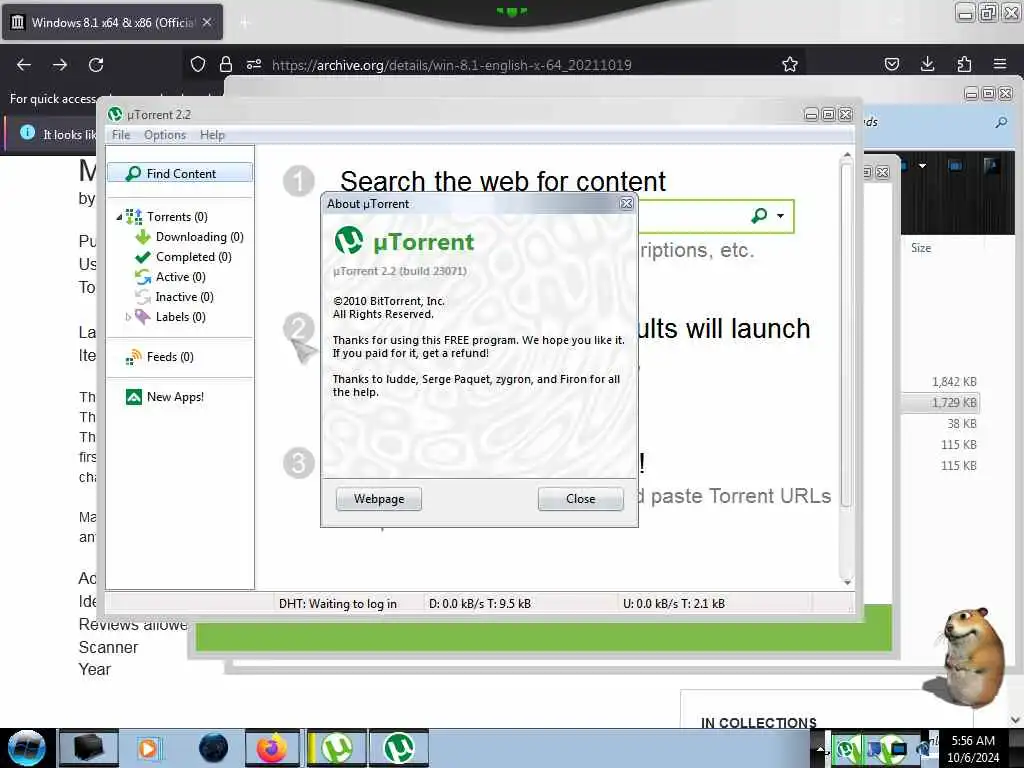Open the Windows Start button

26,749
